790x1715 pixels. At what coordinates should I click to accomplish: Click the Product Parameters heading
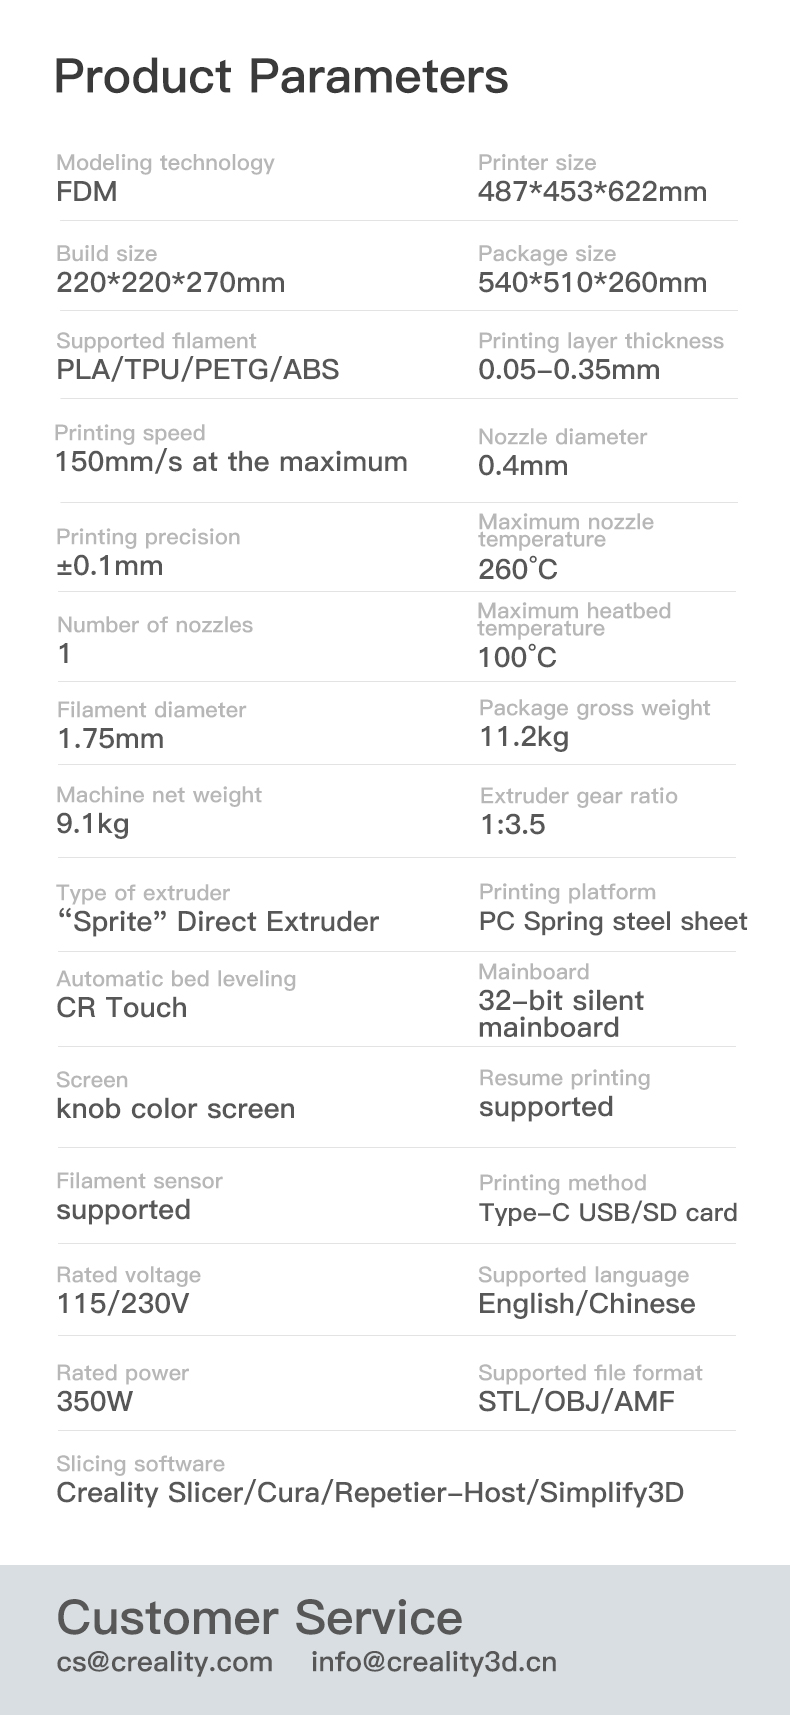[281, 77]
